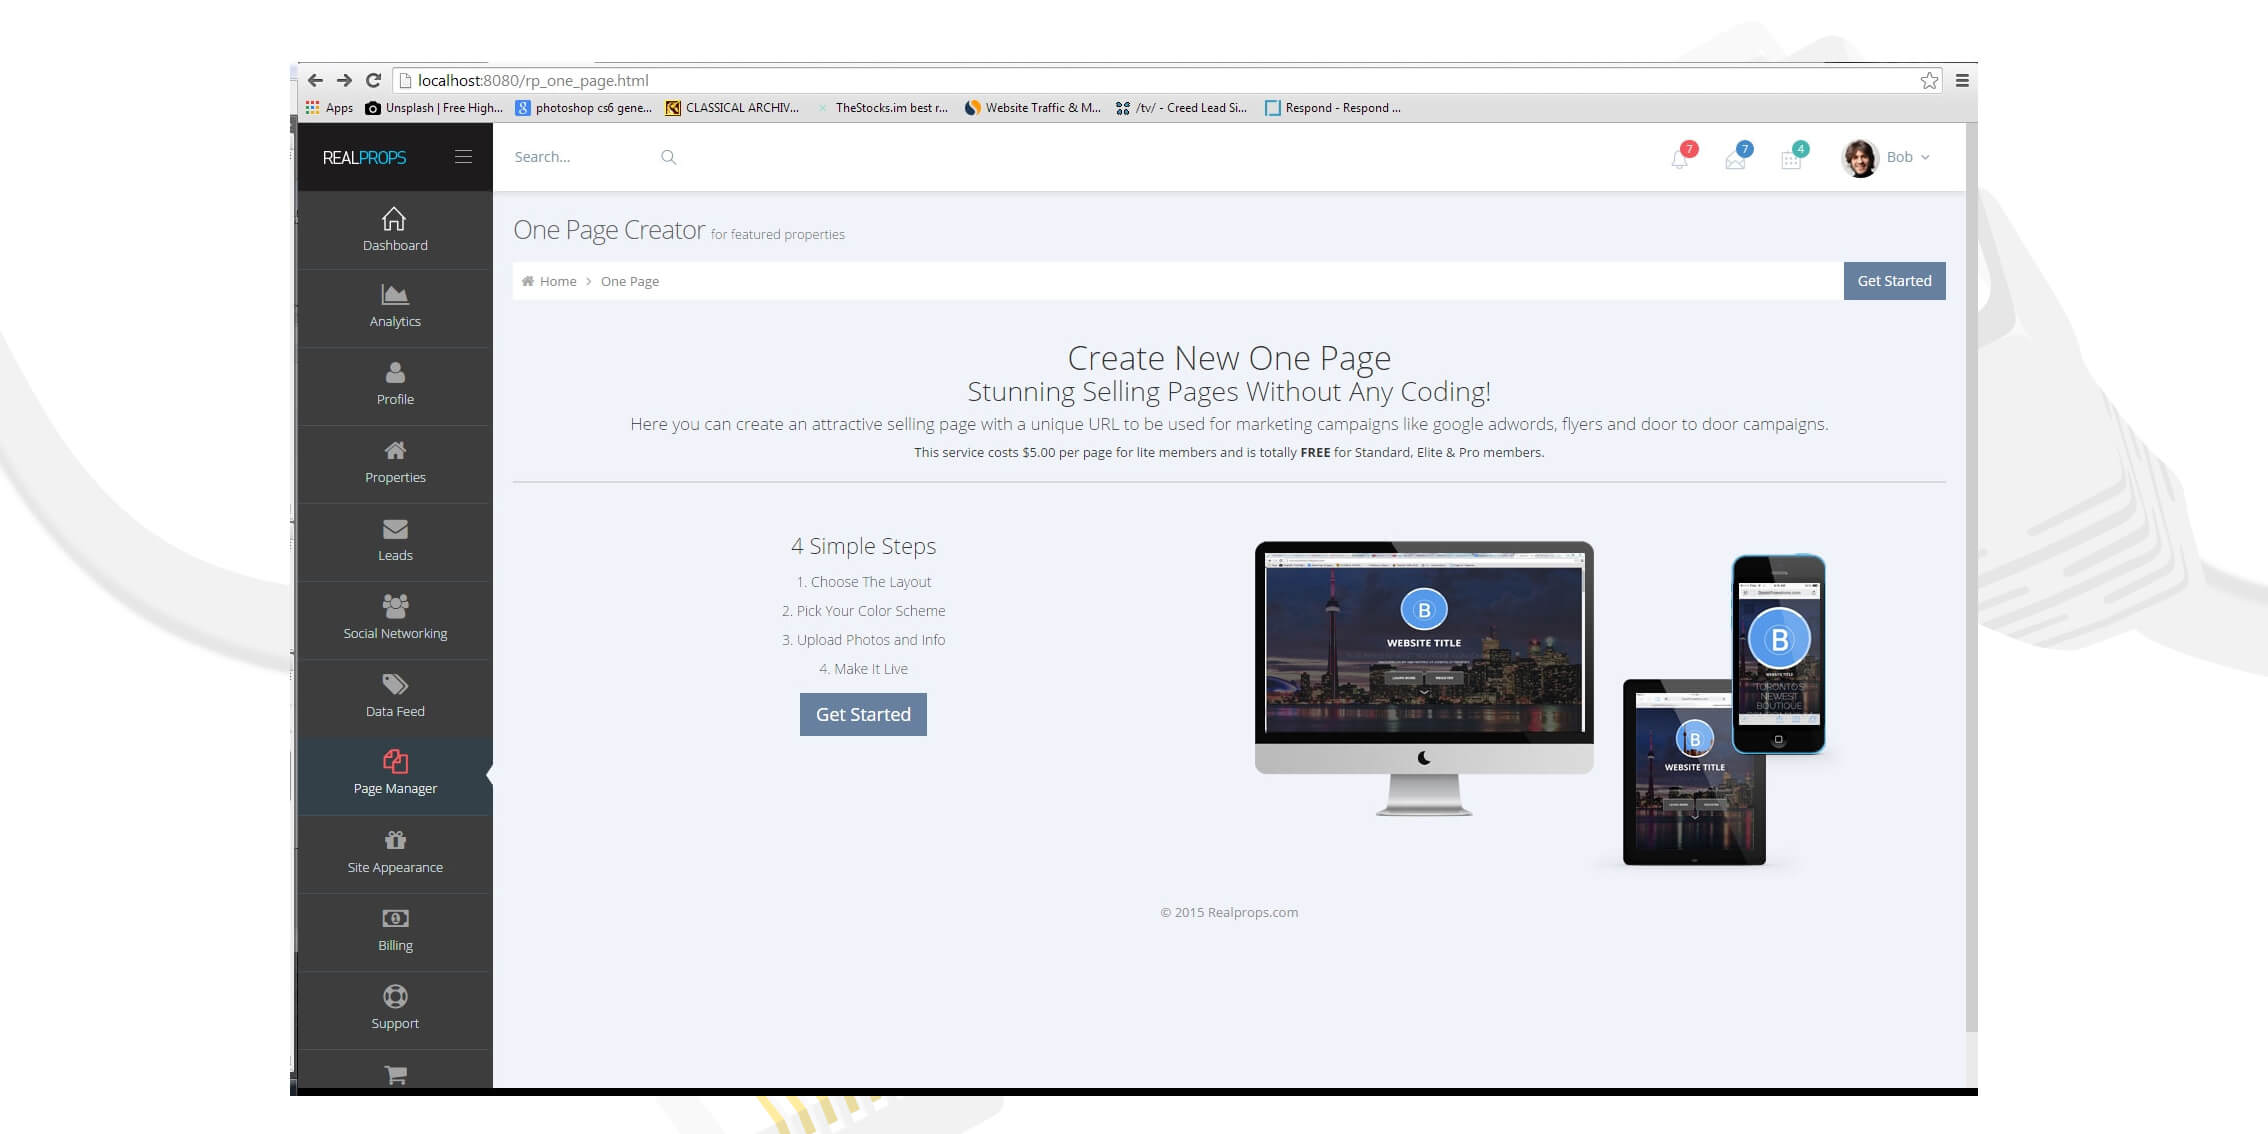Image resolution: width=2268 pixels, height=1134 pixels.
Task: Toggle the sidebar hamburger menu
Action: coord(463,157)
